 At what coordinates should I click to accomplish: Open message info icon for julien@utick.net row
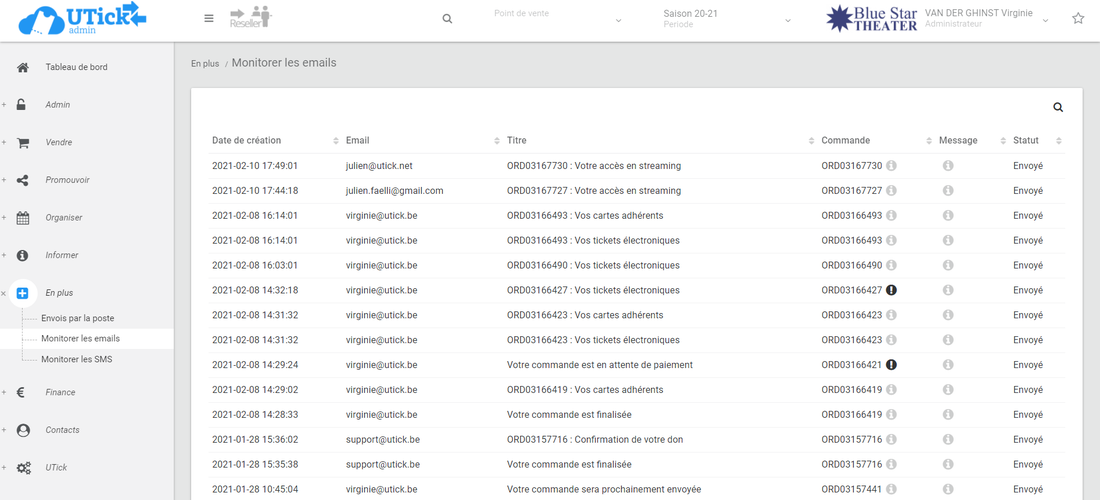tap(948, 166)
